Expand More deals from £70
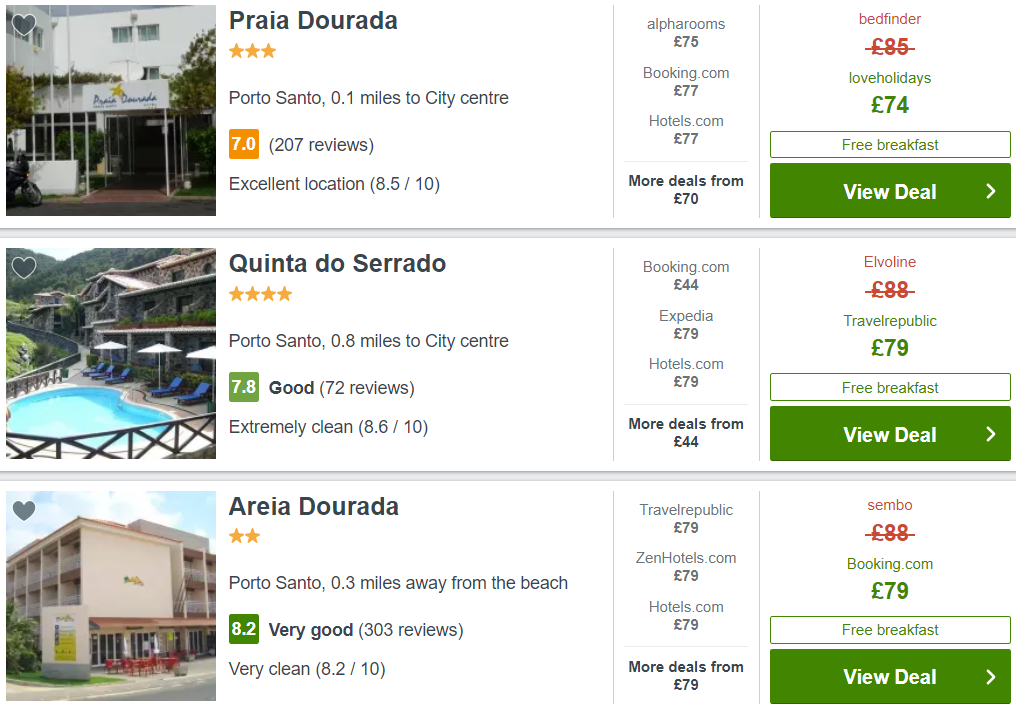 click(686, 190)
